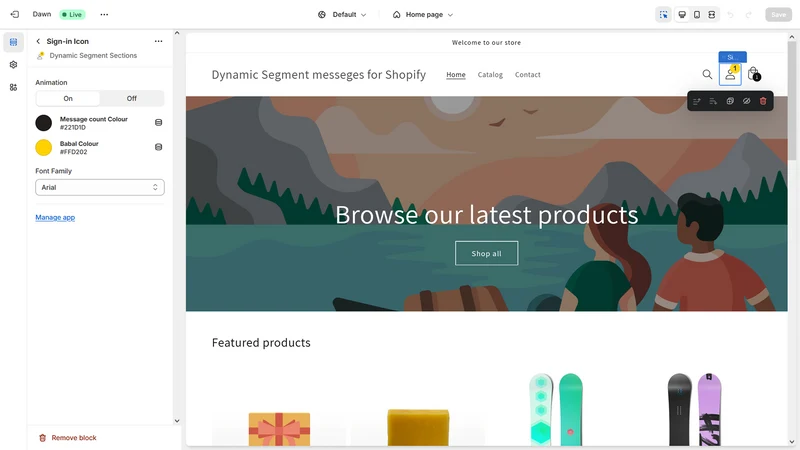Switch to fullscreen preview
Viewport: 800px width, 450px height.
point(712,14)
